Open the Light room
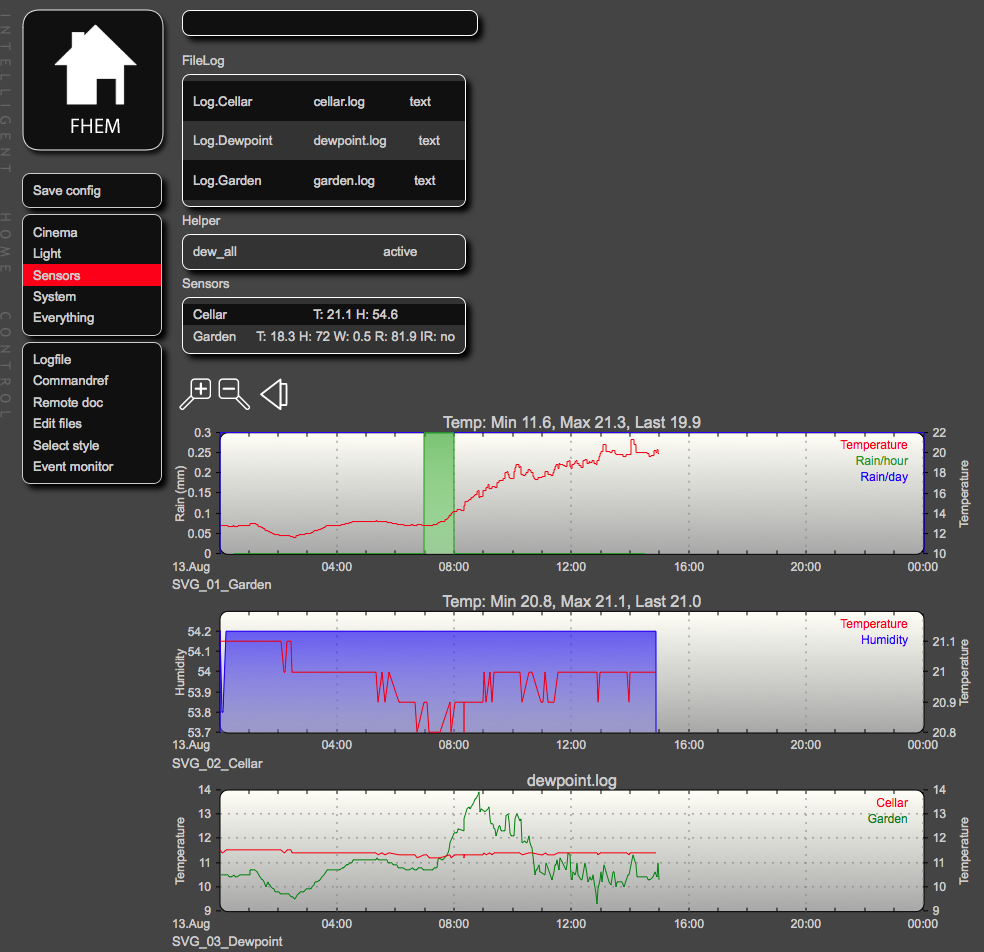 pos(47,254)
